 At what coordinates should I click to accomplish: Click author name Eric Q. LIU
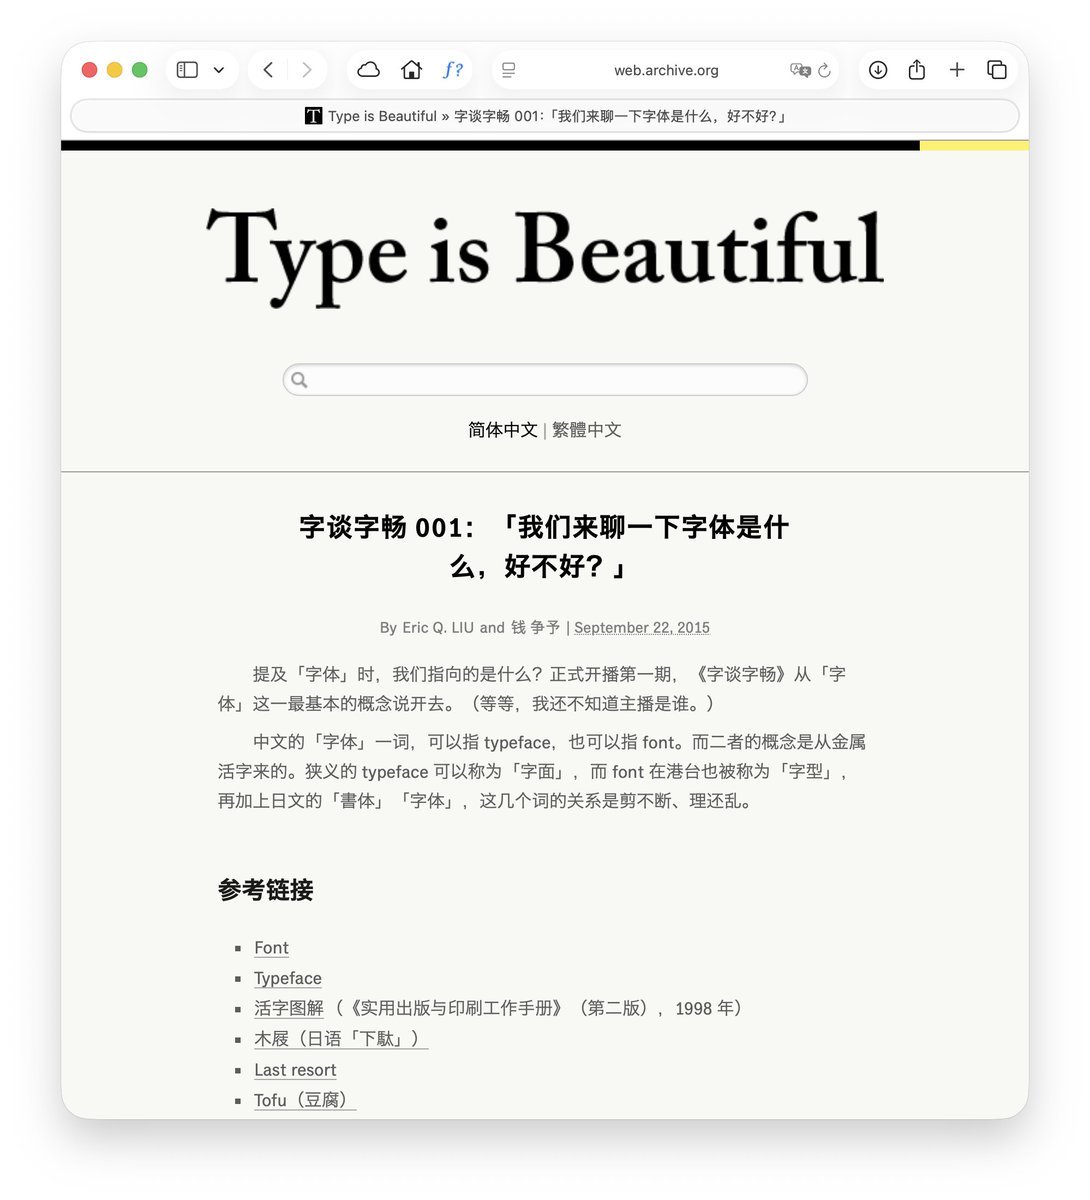pos(438,628)
